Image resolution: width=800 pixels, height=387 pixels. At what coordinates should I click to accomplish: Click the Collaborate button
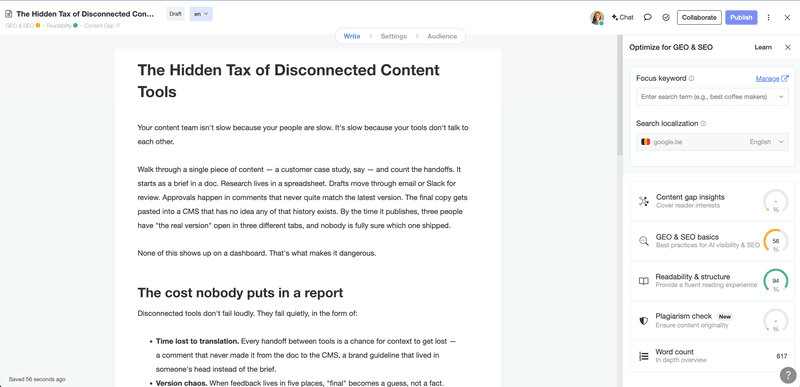699,17
